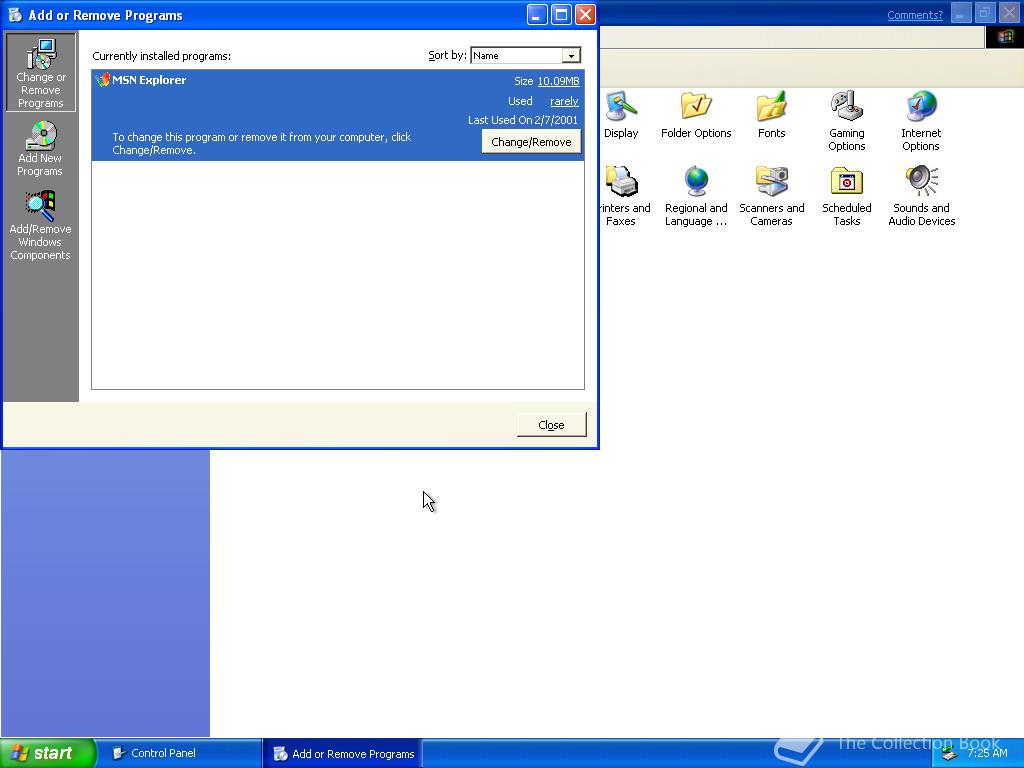
Task: Open Gaming Options in Control Panel
Action: coord(846,121)
